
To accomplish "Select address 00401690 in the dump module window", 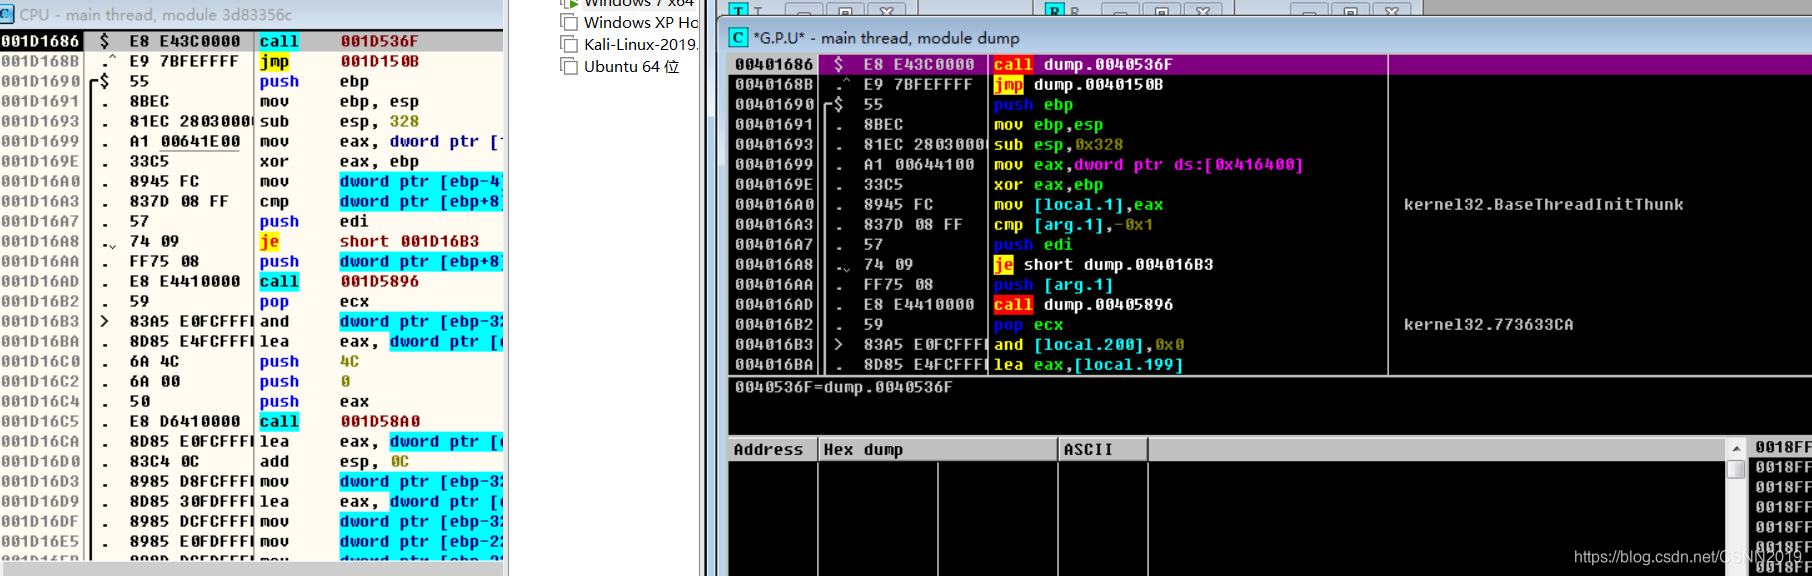I will pyautogui.click(x=772, y=105).
